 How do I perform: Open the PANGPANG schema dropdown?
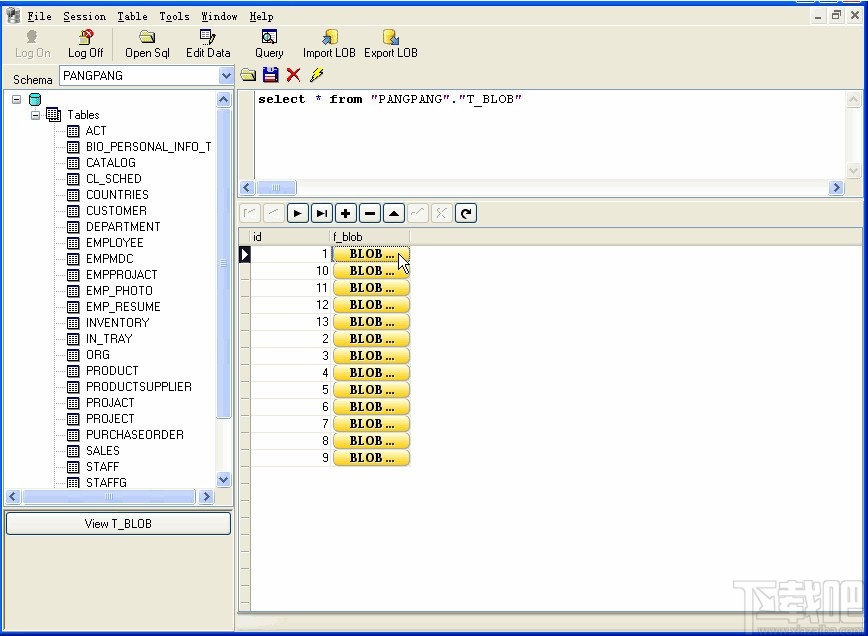click(x=226, y=75)
